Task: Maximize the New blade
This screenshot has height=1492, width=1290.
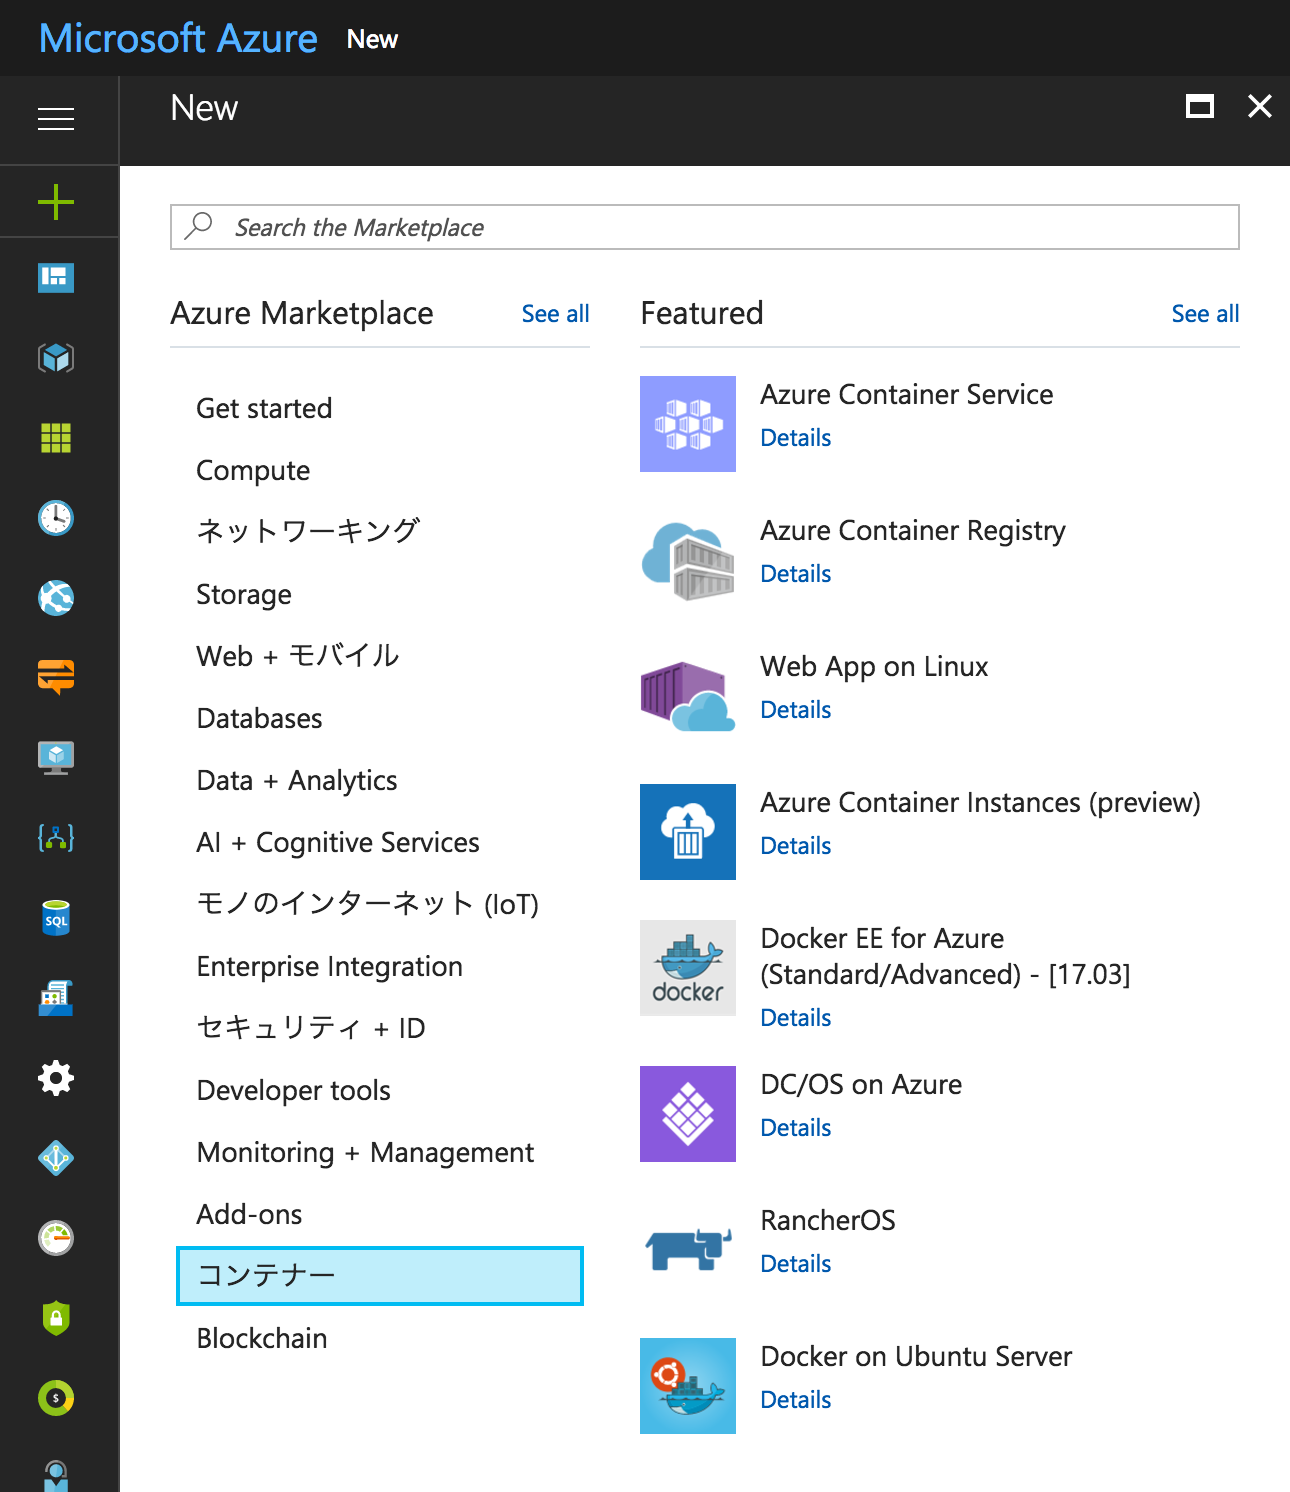Action: click(1200, 106)
